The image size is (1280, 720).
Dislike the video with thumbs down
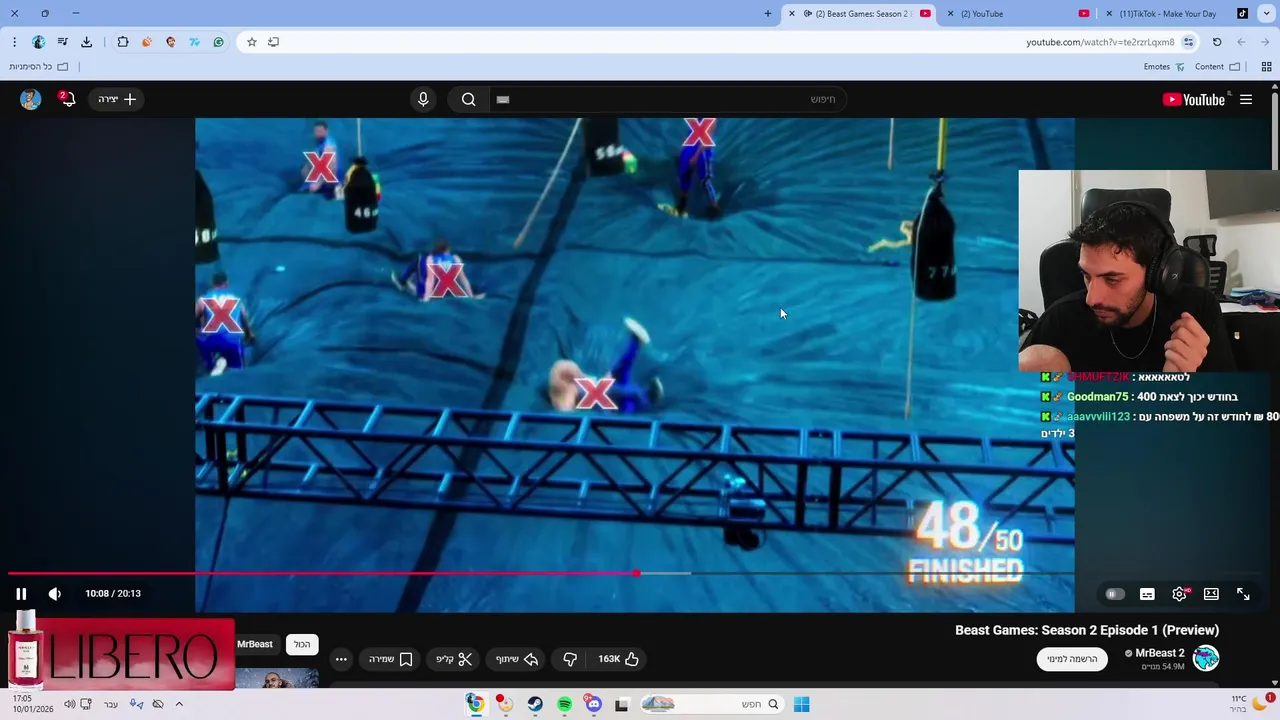570,659
